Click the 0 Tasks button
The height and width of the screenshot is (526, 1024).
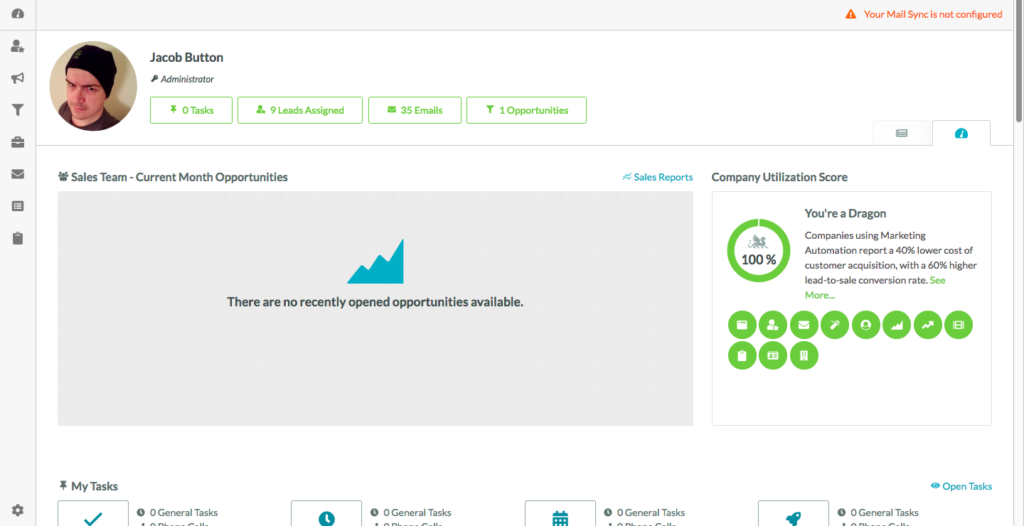(x=191, y=110)
